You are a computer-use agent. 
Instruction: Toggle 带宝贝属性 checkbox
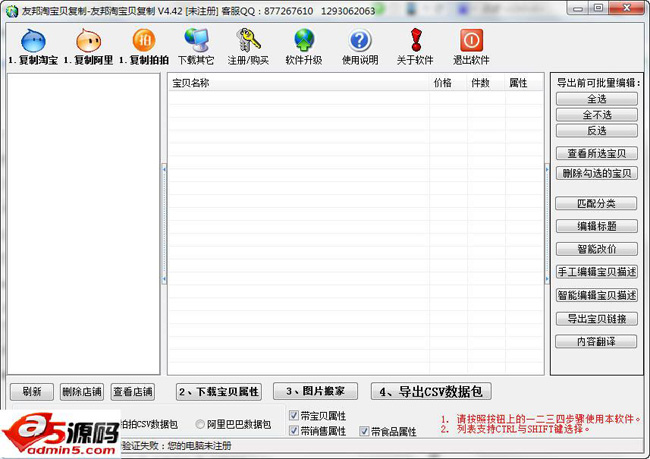pyautogui.click(x=294, y=415)
